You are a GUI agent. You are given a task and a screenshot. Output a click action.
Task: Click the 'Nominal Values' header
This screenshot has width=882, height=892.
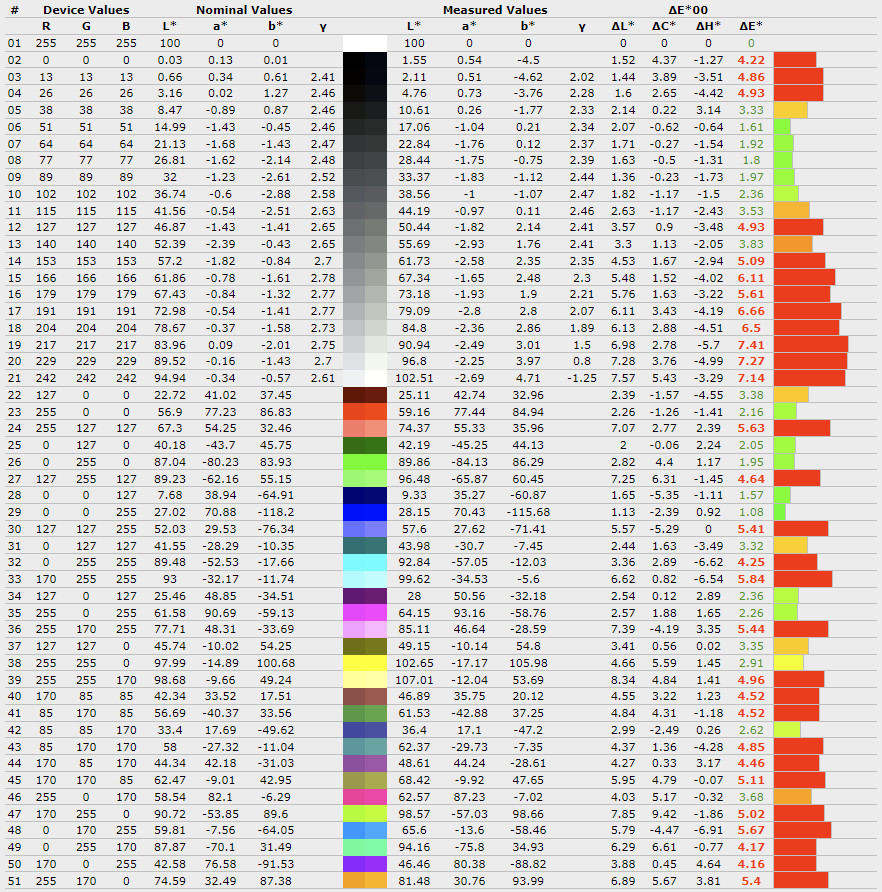[244, 10]
